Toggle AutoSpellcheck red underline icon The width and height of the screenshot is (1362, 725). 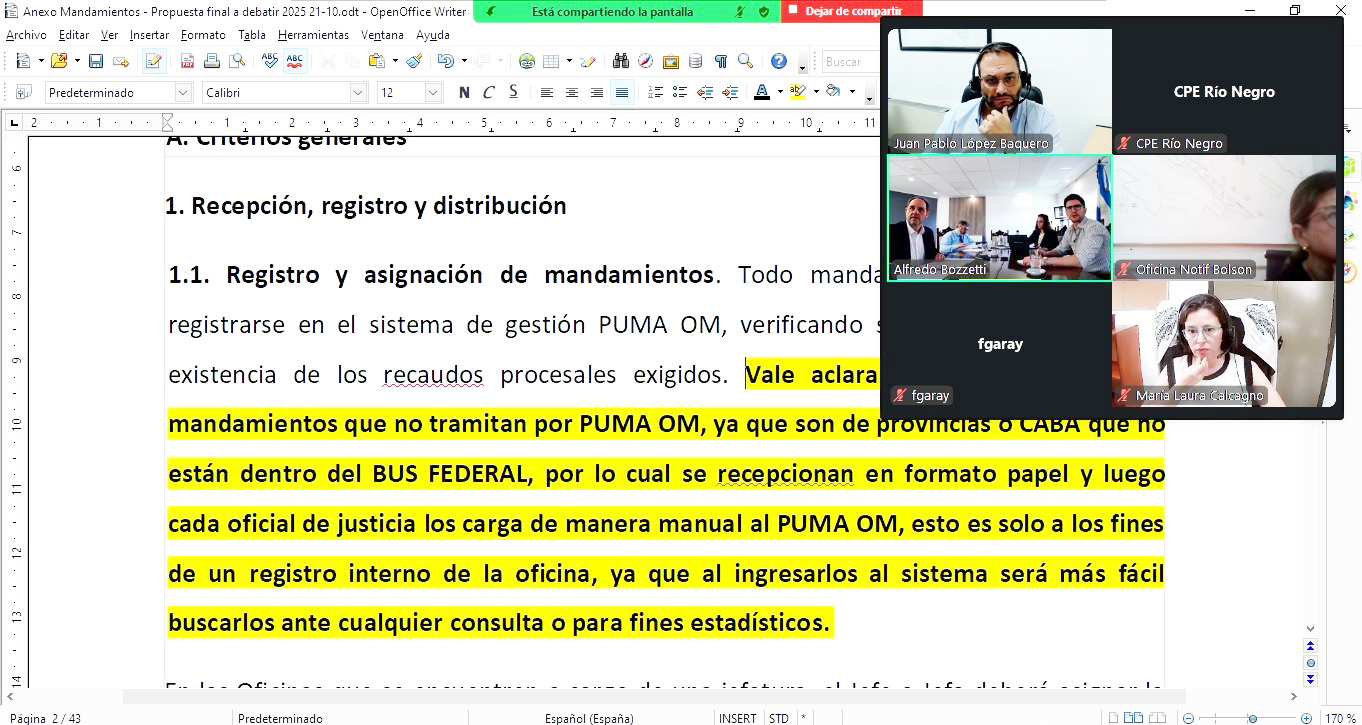point(294,62)
